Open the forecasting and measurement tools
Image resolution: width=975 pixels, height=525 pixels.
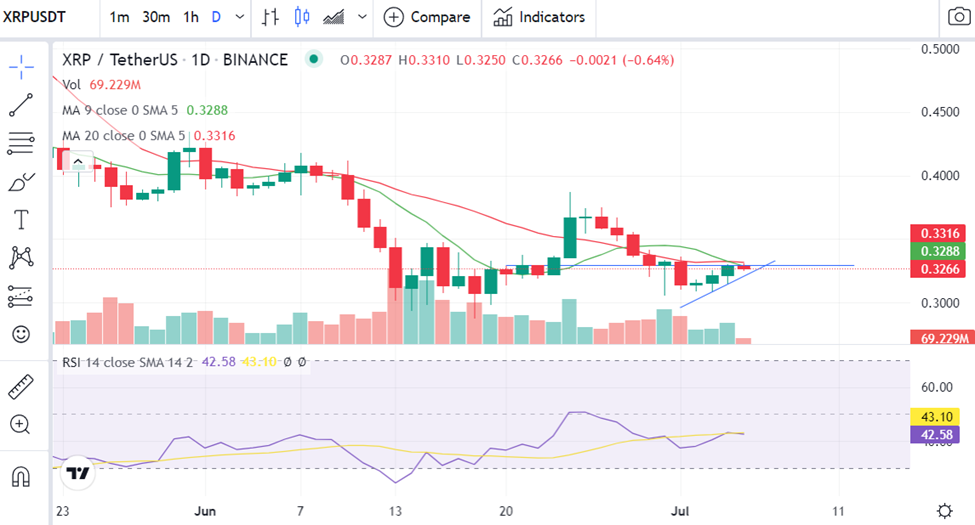click(x=21, y=296)
